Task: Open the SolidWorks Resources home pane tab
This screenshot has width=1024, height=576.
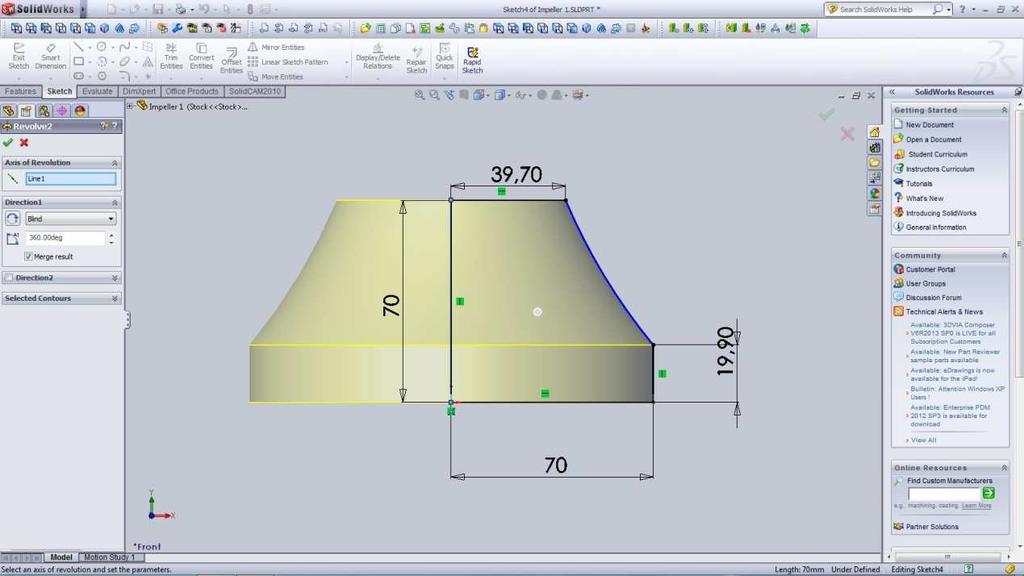Action: (874, 133)
